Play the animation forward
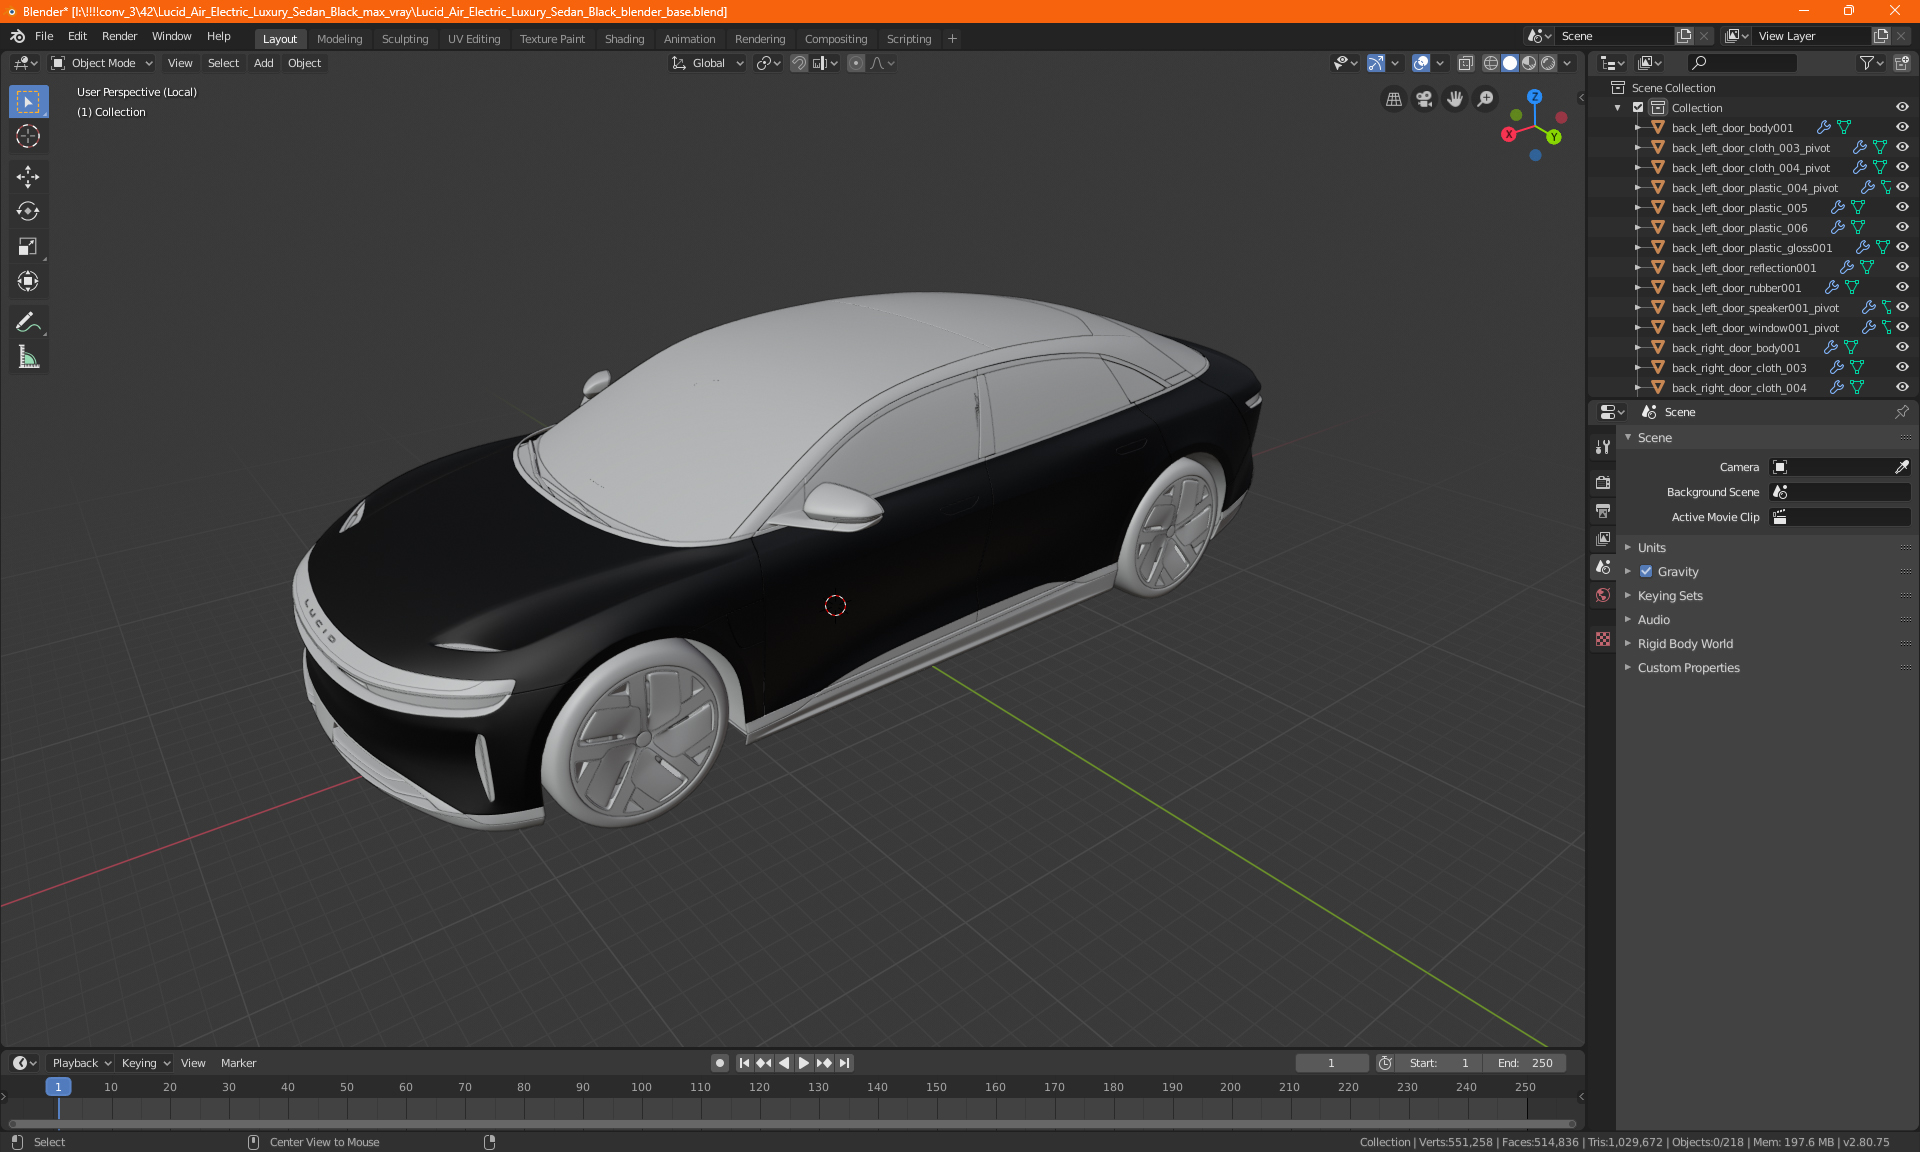Screen dimensions: 1920x1152 click(x=804, y=1063)
